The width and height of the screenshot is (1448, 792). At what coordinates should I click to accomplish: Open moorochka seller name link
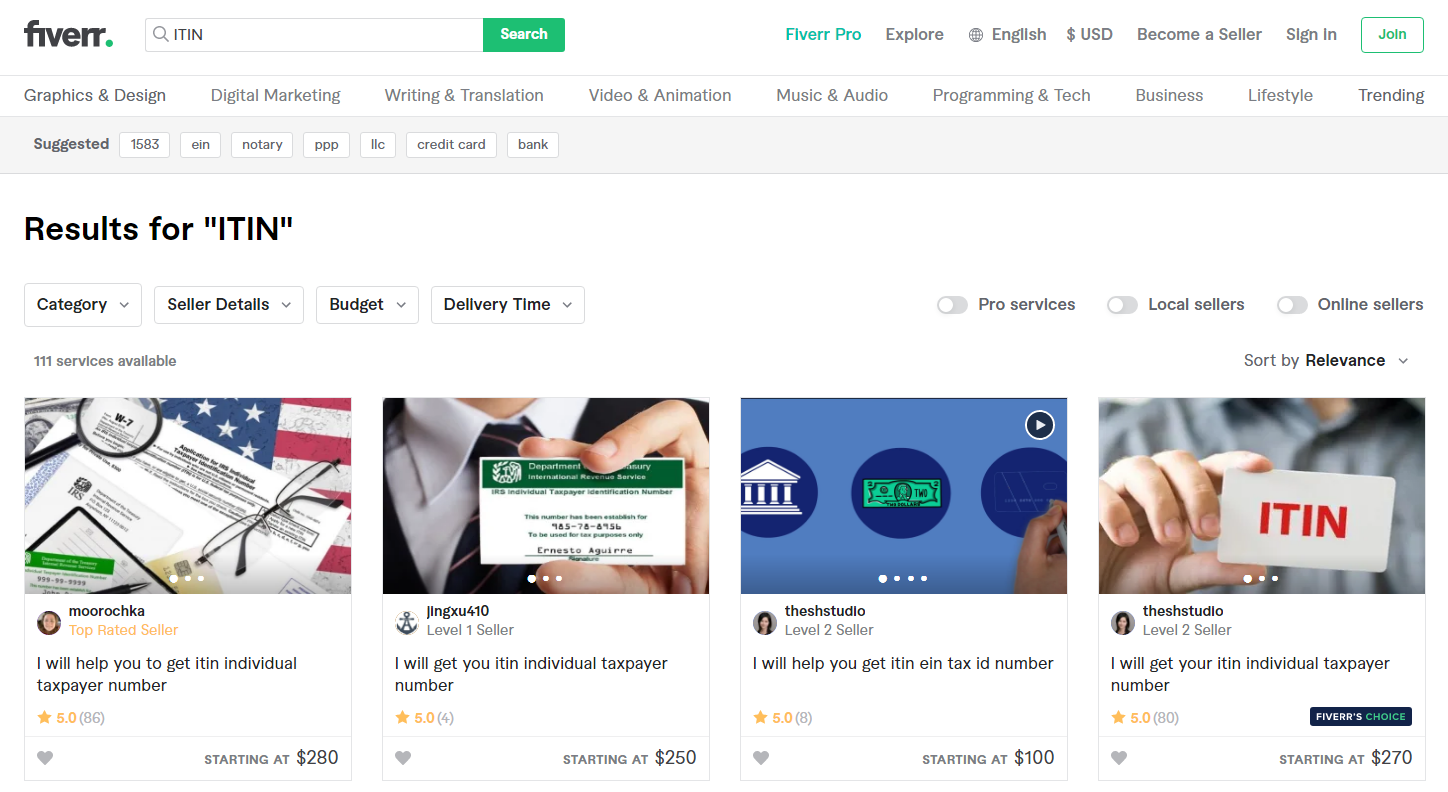pos(107,611)
